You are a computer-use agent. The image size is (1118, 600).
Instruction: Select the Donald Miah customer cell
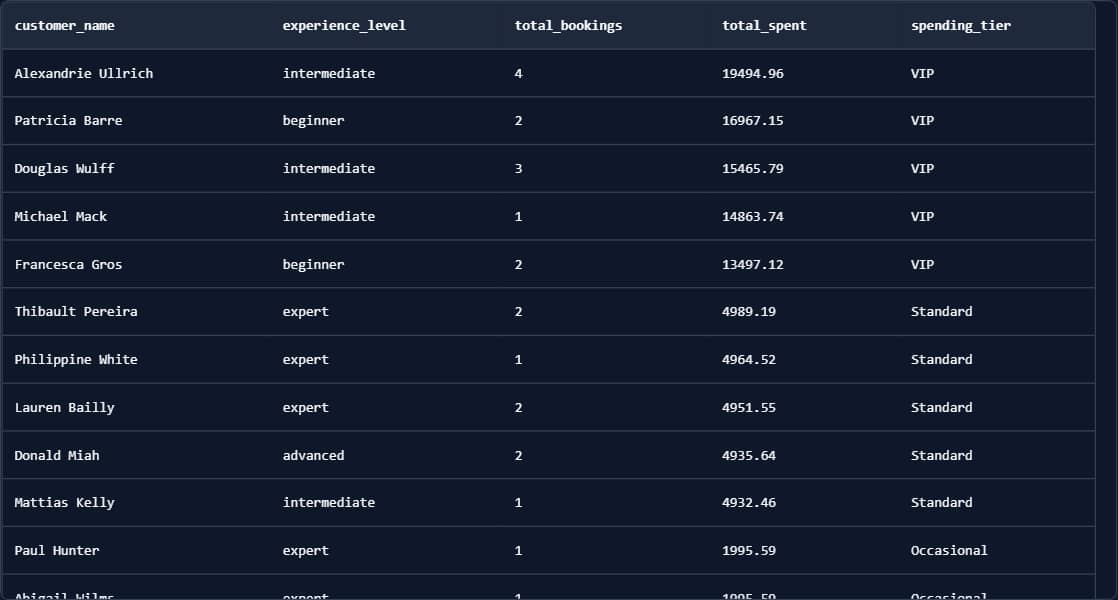(x=57, y=456)
